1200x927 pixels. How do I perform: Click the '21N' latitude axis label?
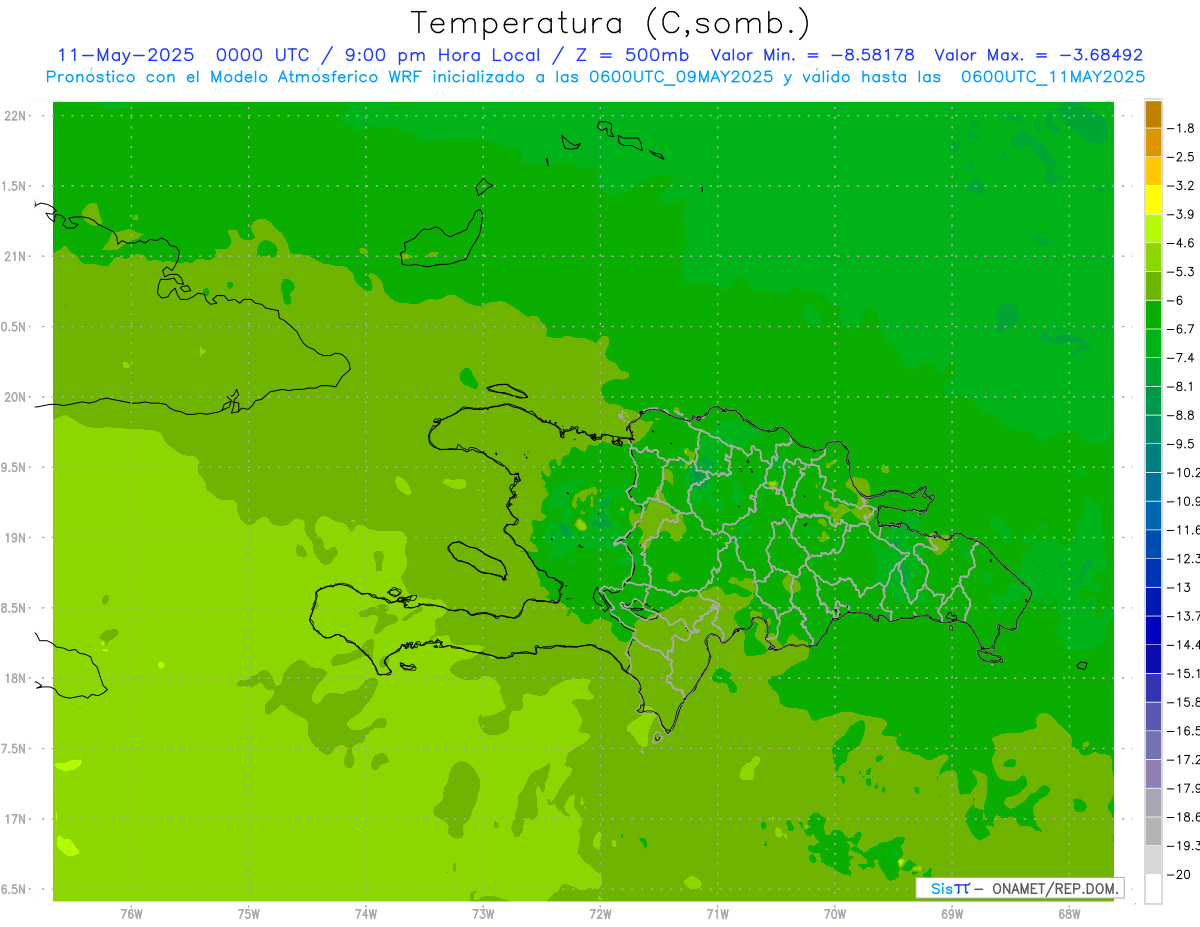pyautogui.click(x=14, y=256)
